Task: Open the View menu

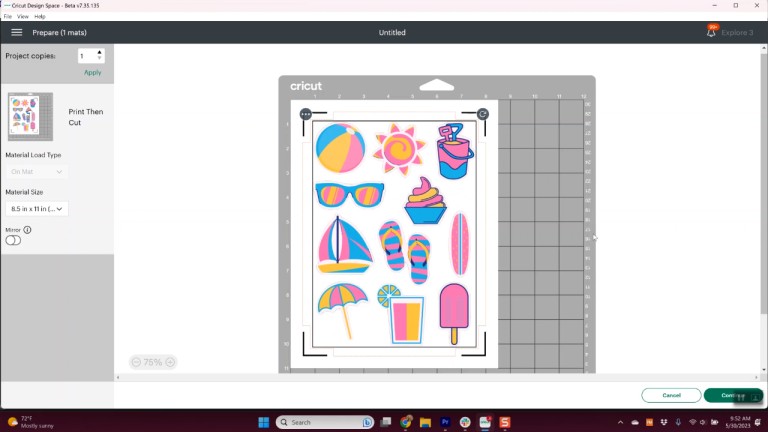Action: pos(23,16)
